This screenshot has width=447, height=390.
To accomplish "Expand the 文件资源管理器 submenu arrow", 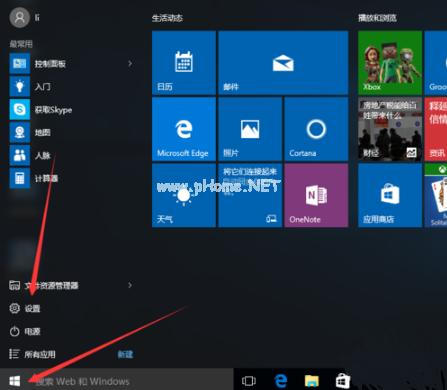I will (x=130, y=285).
